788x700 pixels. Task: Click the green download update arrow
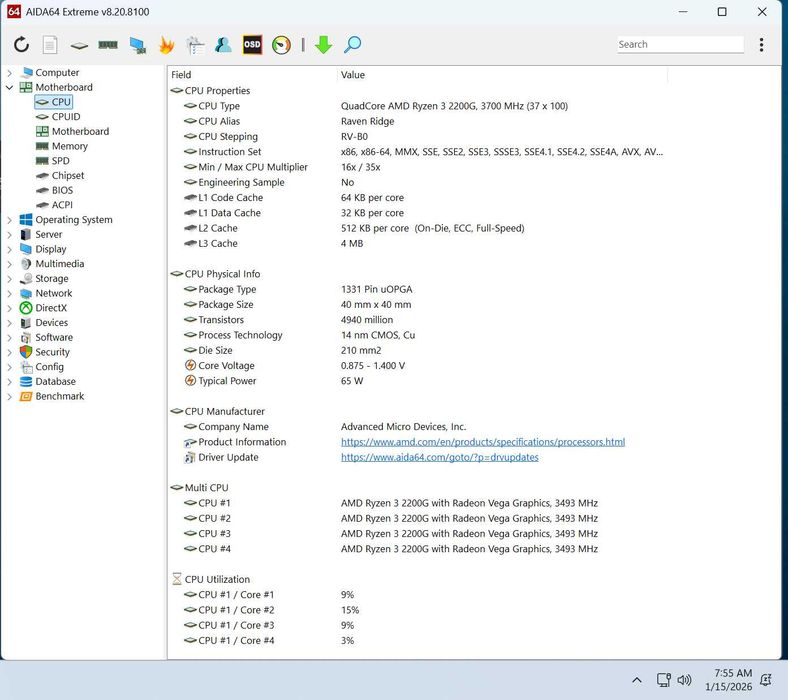coord(324,45)
